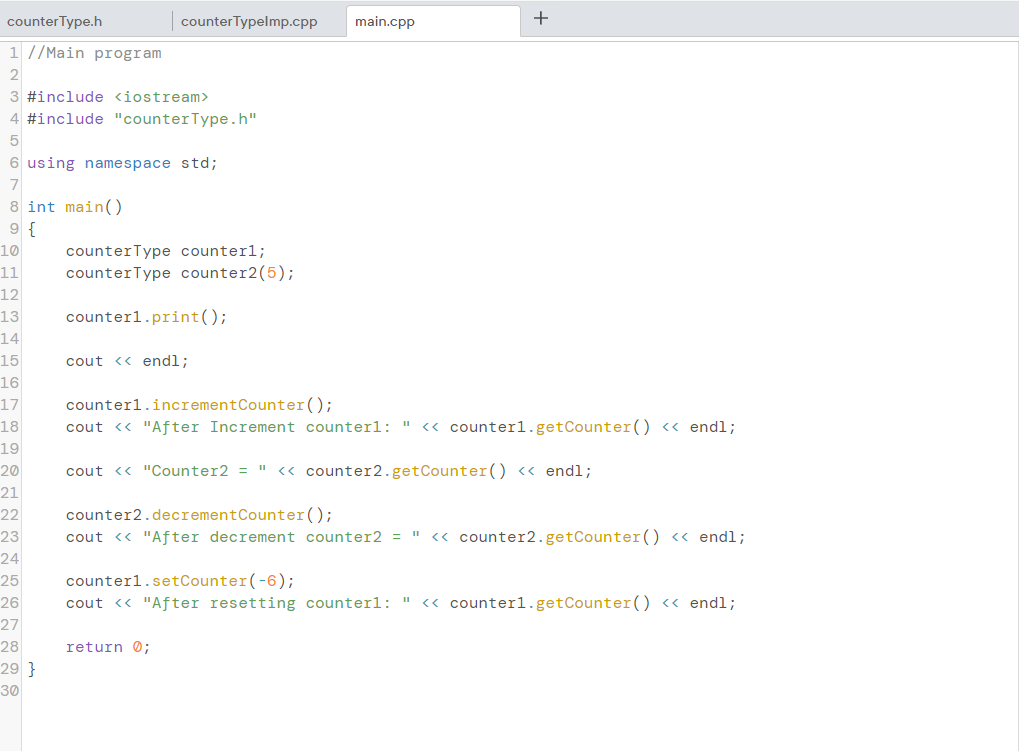Click the counterType.h include string on line 4
Screen dimensions: 1019x751
(x=186, y=118)
